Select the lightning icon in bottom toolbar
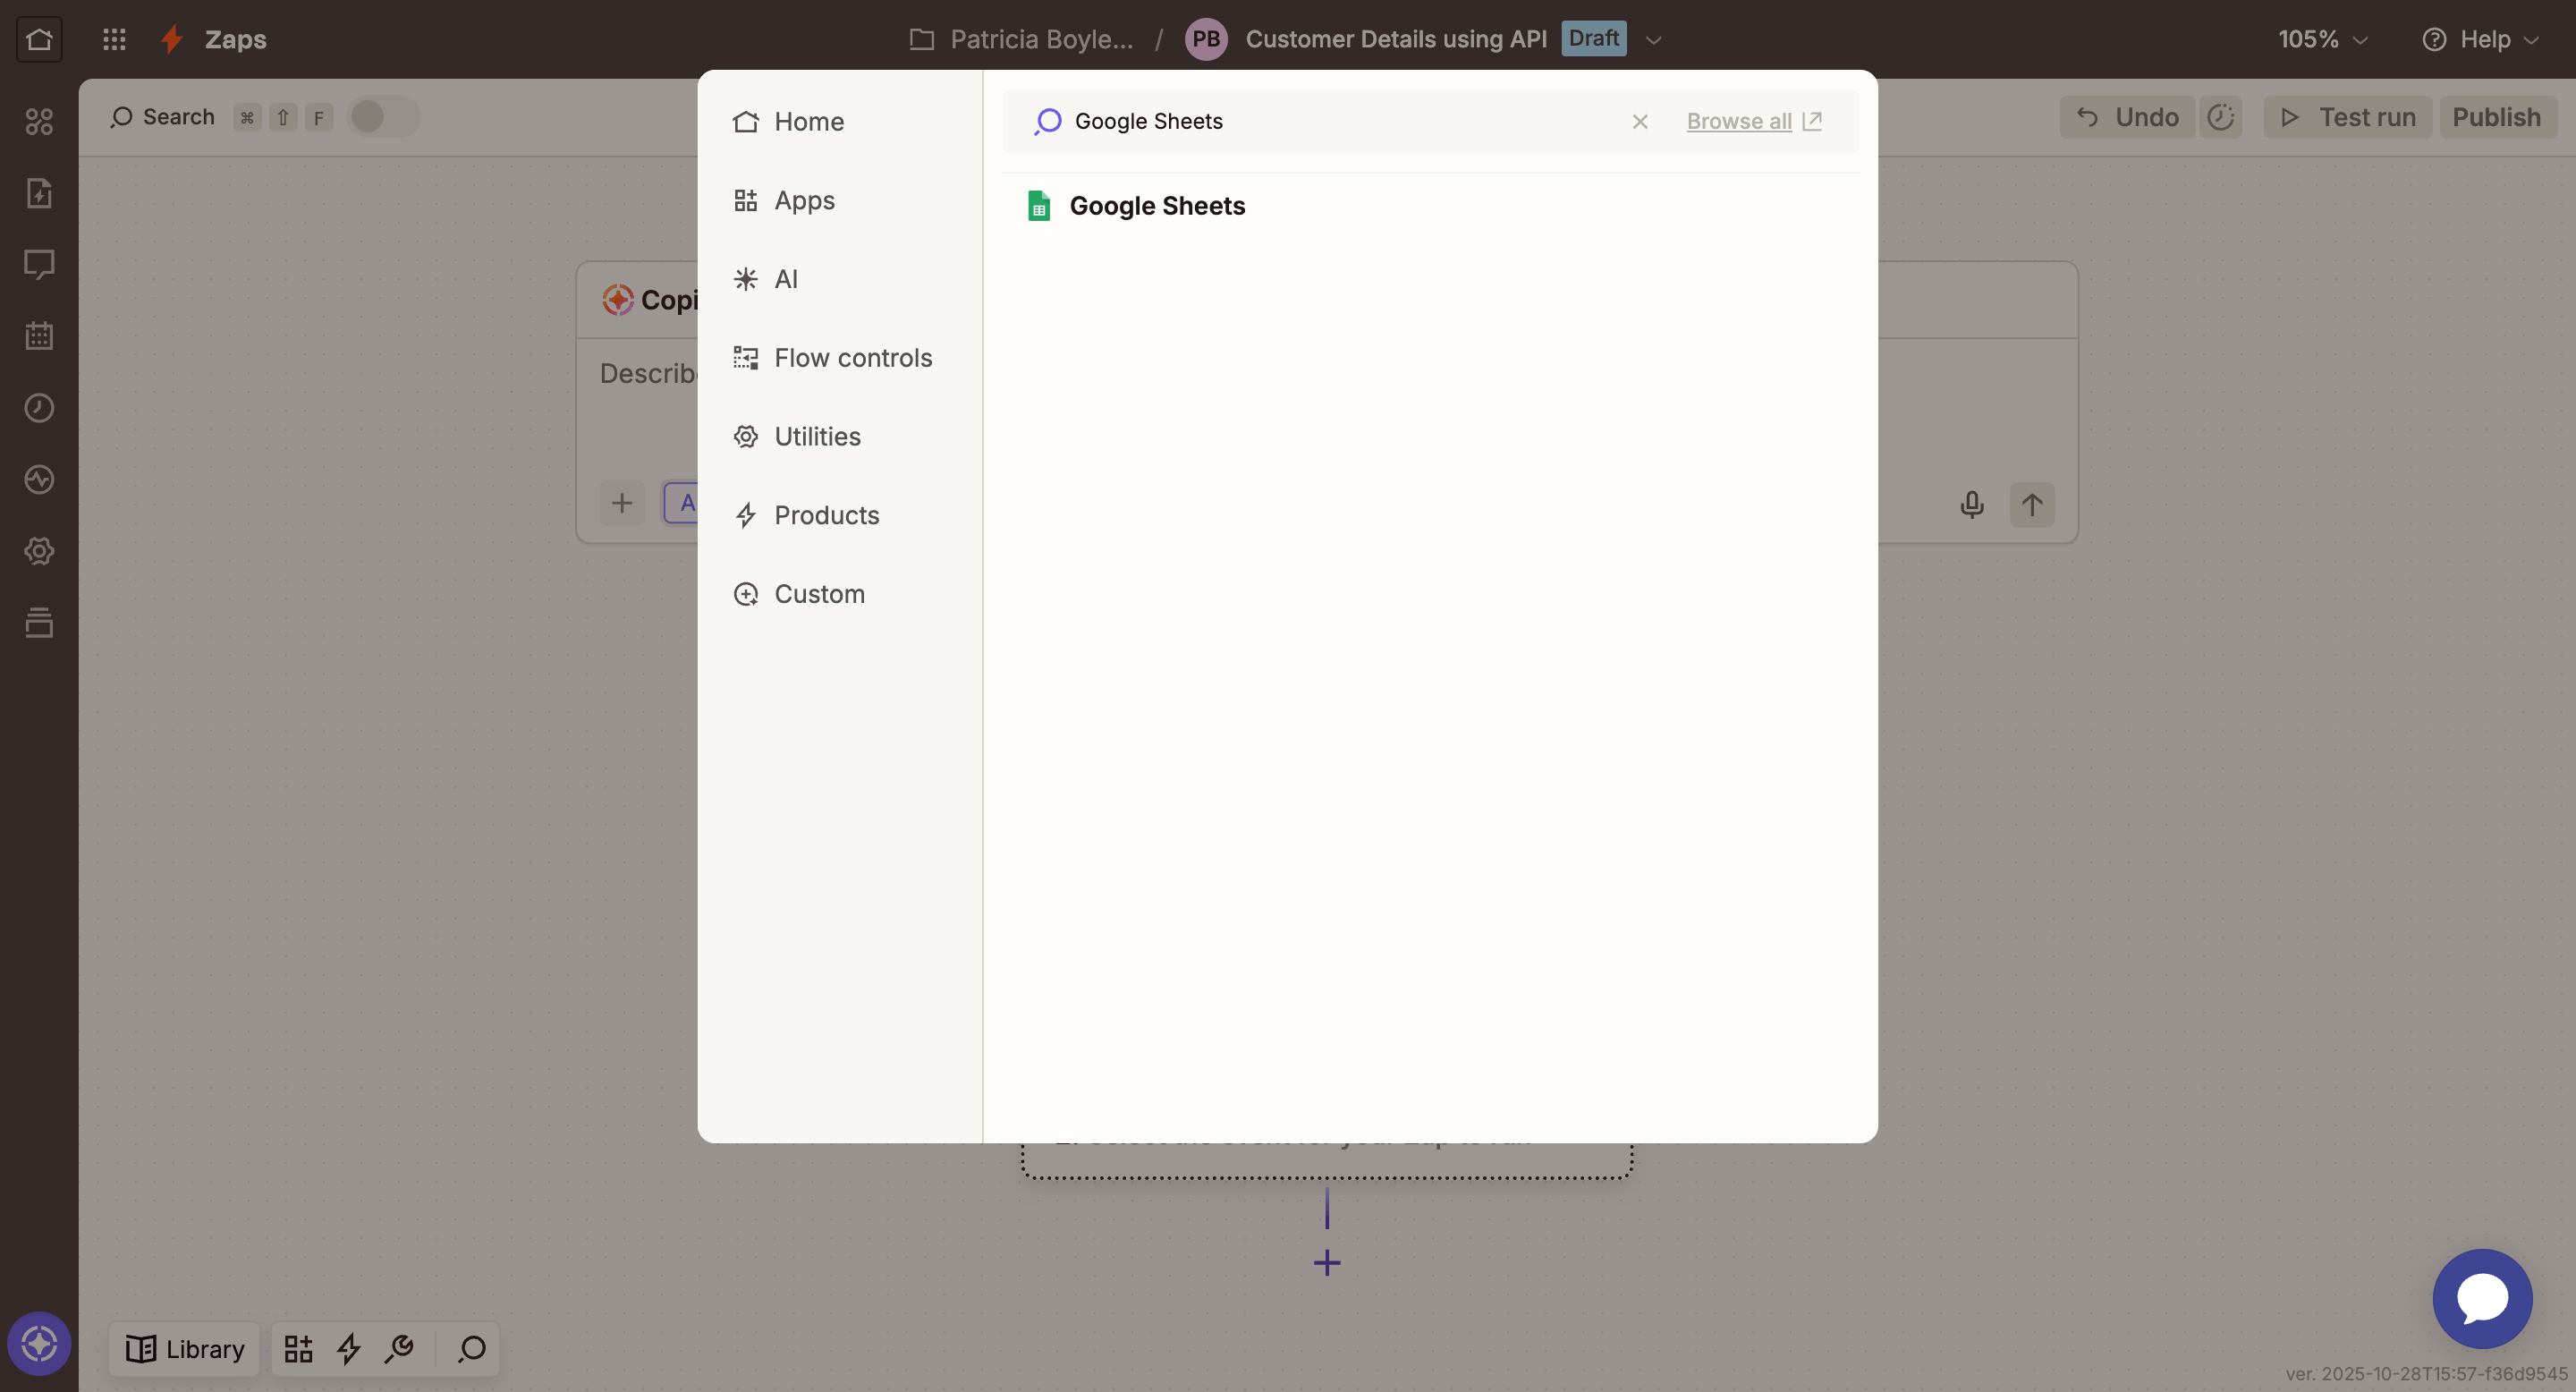This screenshot has height=1392, width=2576. point(347,1349)
